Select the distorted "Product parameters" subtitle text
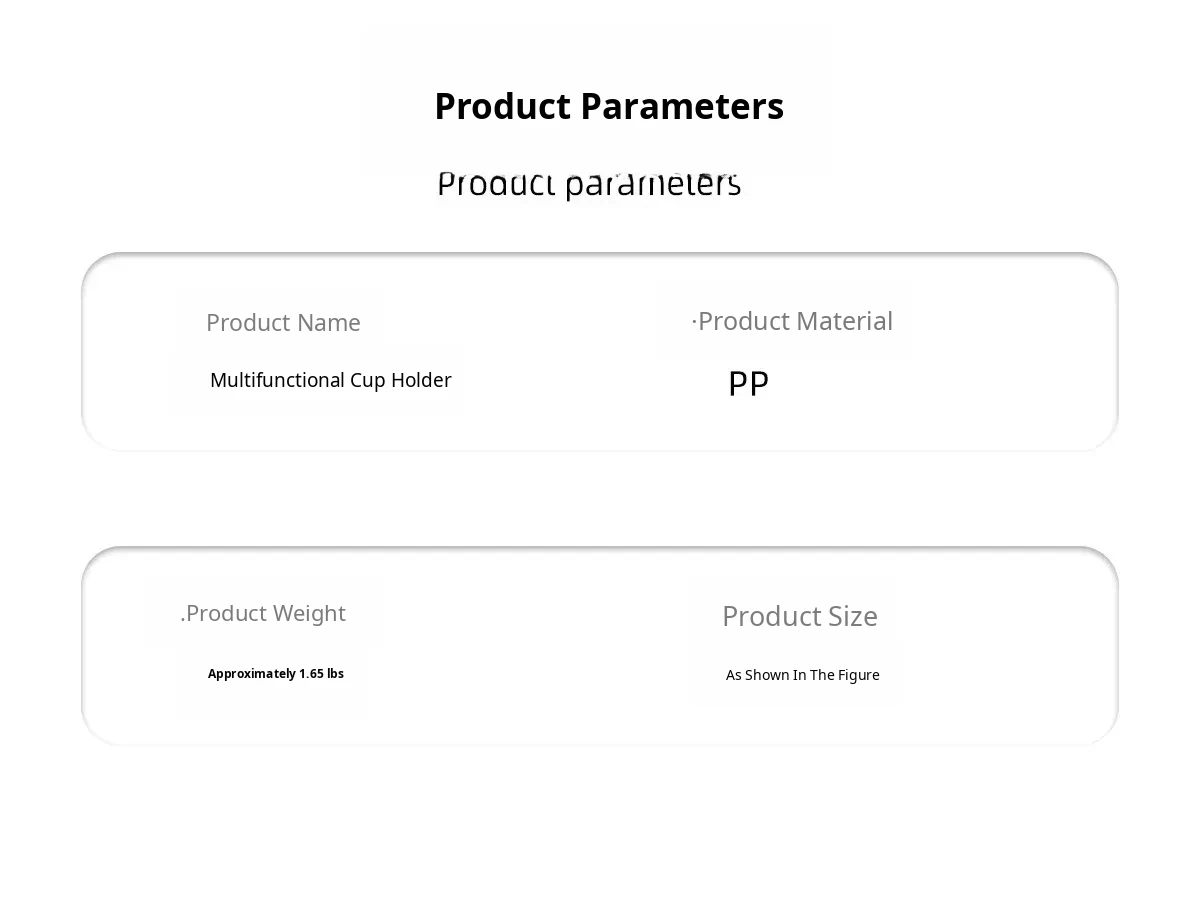Screen dimensions: 1200x897 coord(589,184)
